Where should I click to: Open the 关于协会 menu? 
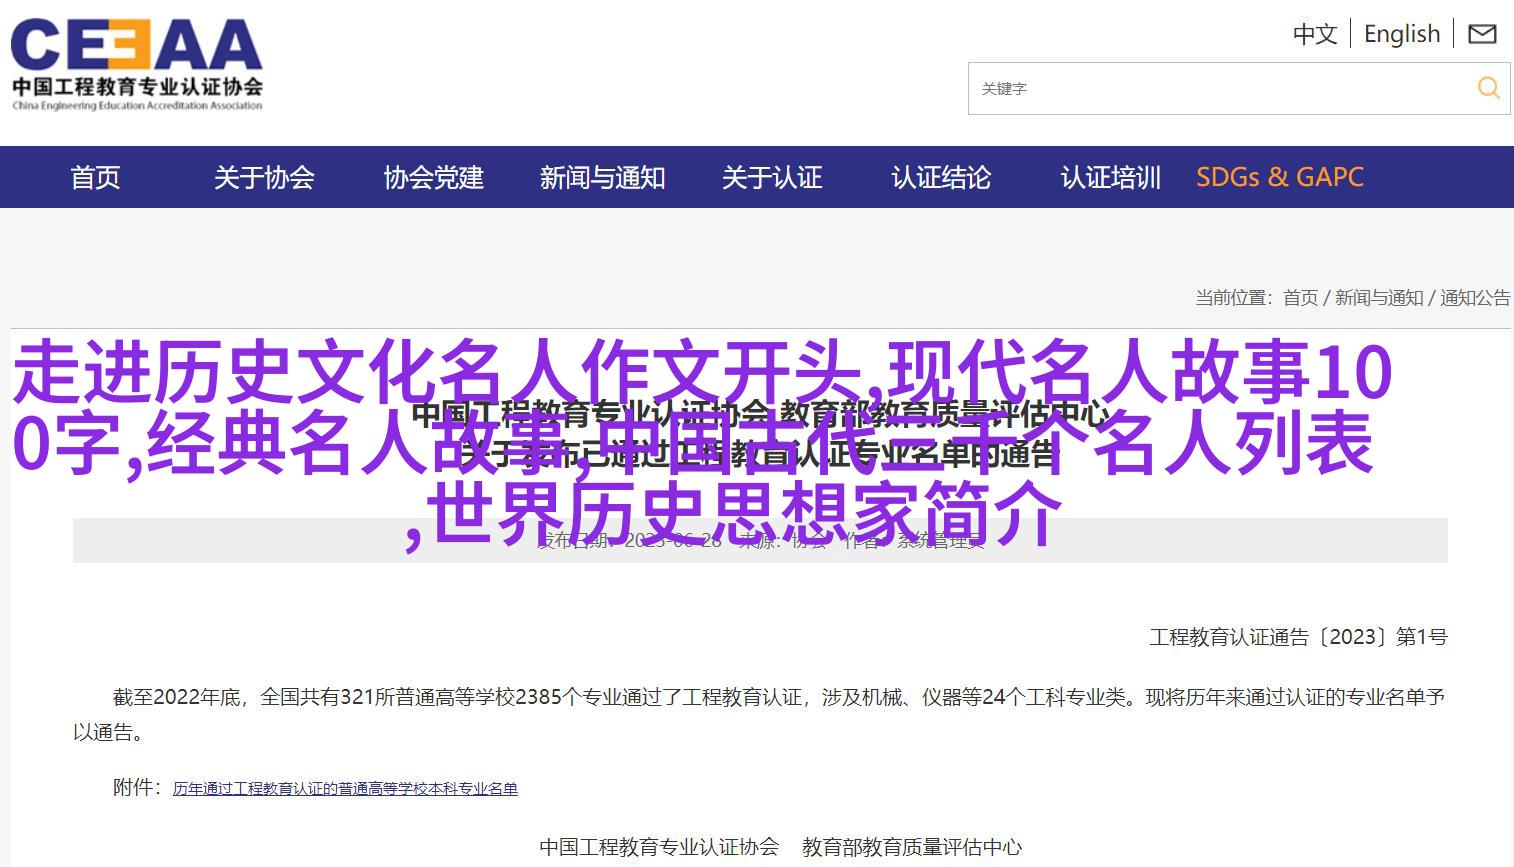click(264, 177)
